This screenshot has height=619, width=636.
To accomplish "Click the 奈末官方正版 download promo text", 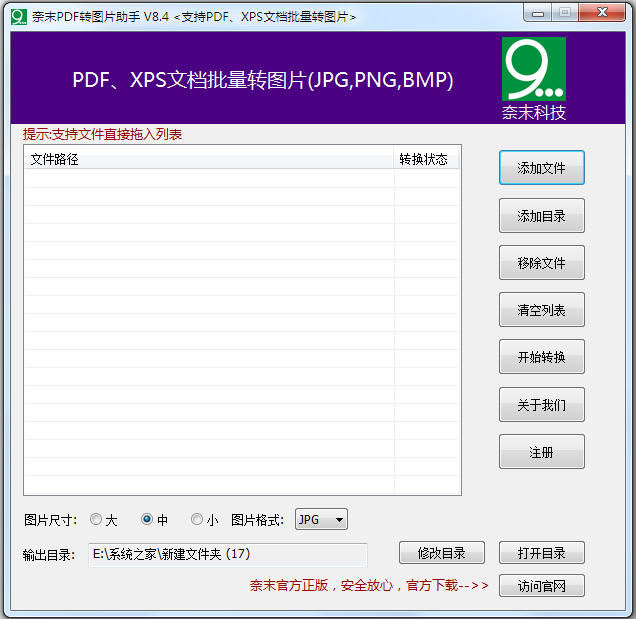I will click(369, 585).
